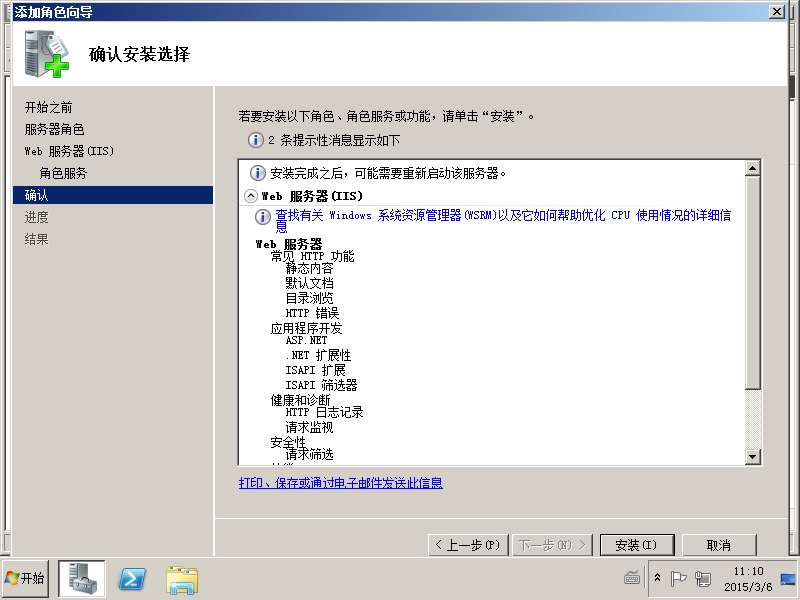This screenshot has height=600, width=800.
Task: Click the ISAPI 筛选器 list entry
Action: (321, 385)
